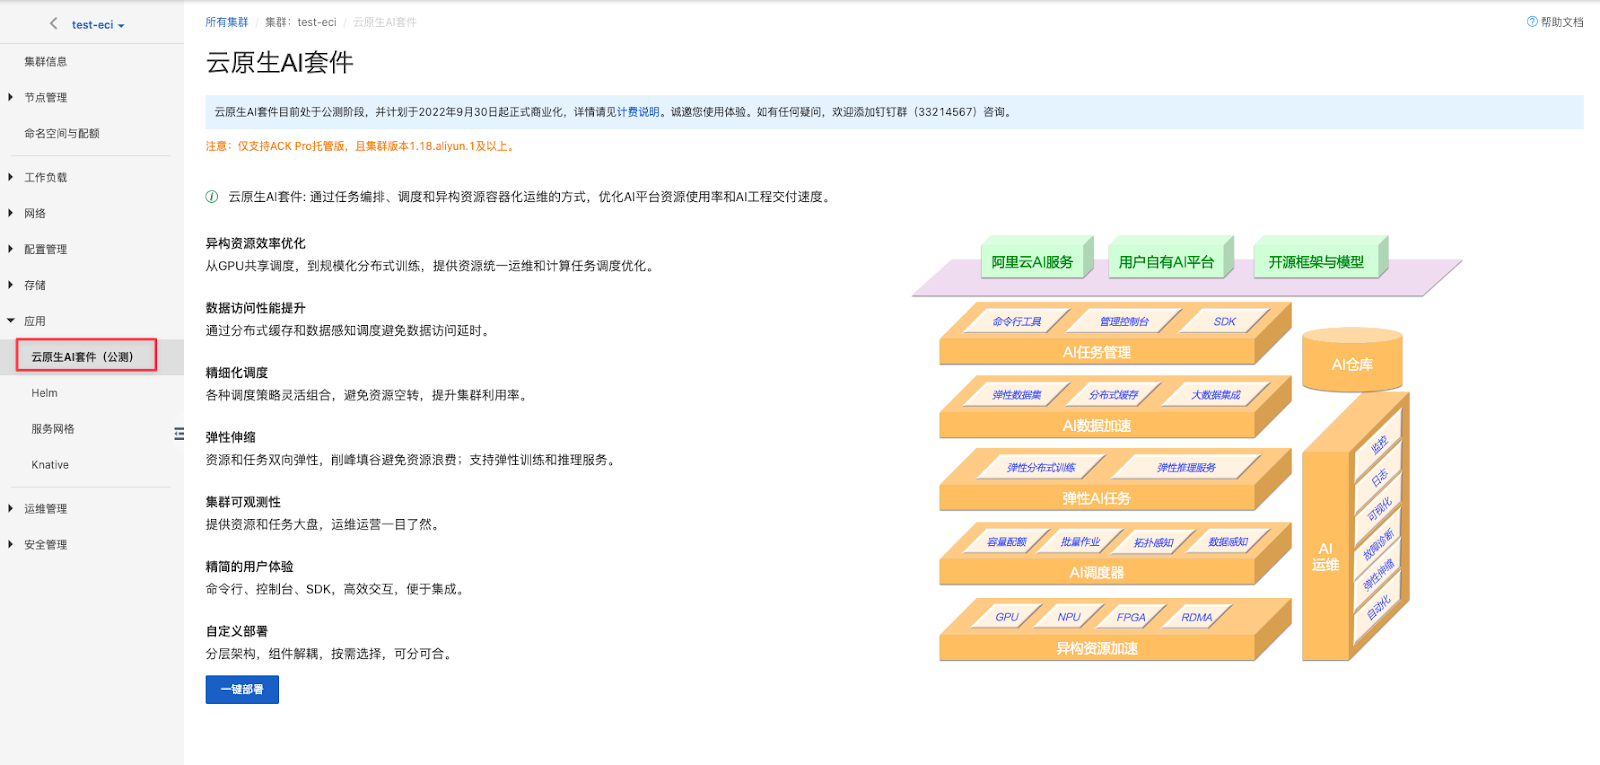This screenshot has width=1600, height=765.
Task: Select 云原生AI套件（公测） in sidebar
Action: pyautogui.click(x=86, y=357)
